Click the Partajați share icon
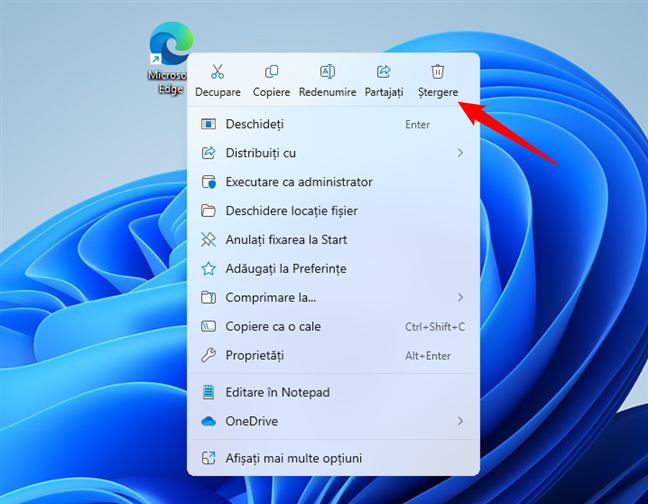 [x=384, y=71]
